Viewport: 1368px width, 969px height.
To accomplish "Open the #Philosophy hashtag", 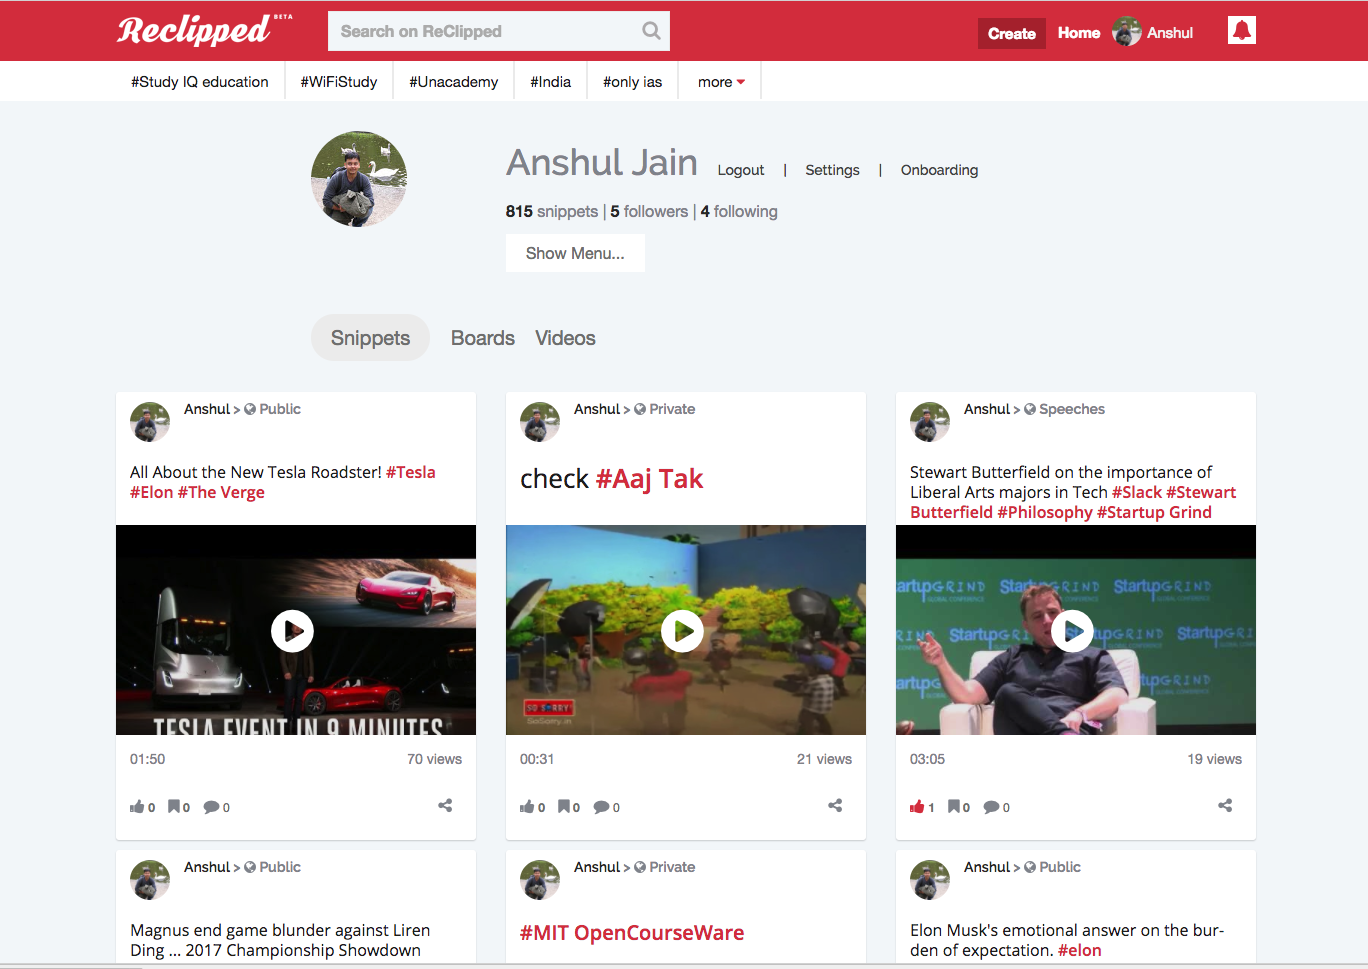I will (1045, 512).
